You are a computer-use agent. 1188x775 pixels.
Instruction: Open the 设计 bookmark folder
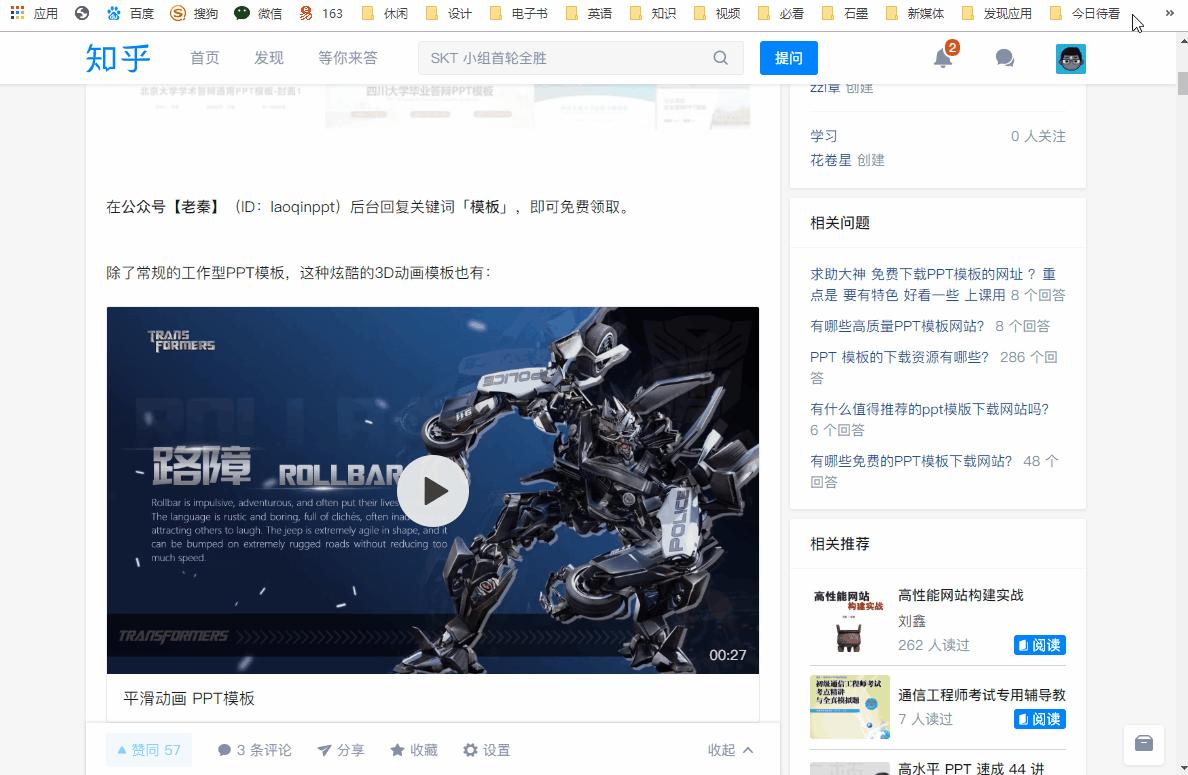point(449,13)
